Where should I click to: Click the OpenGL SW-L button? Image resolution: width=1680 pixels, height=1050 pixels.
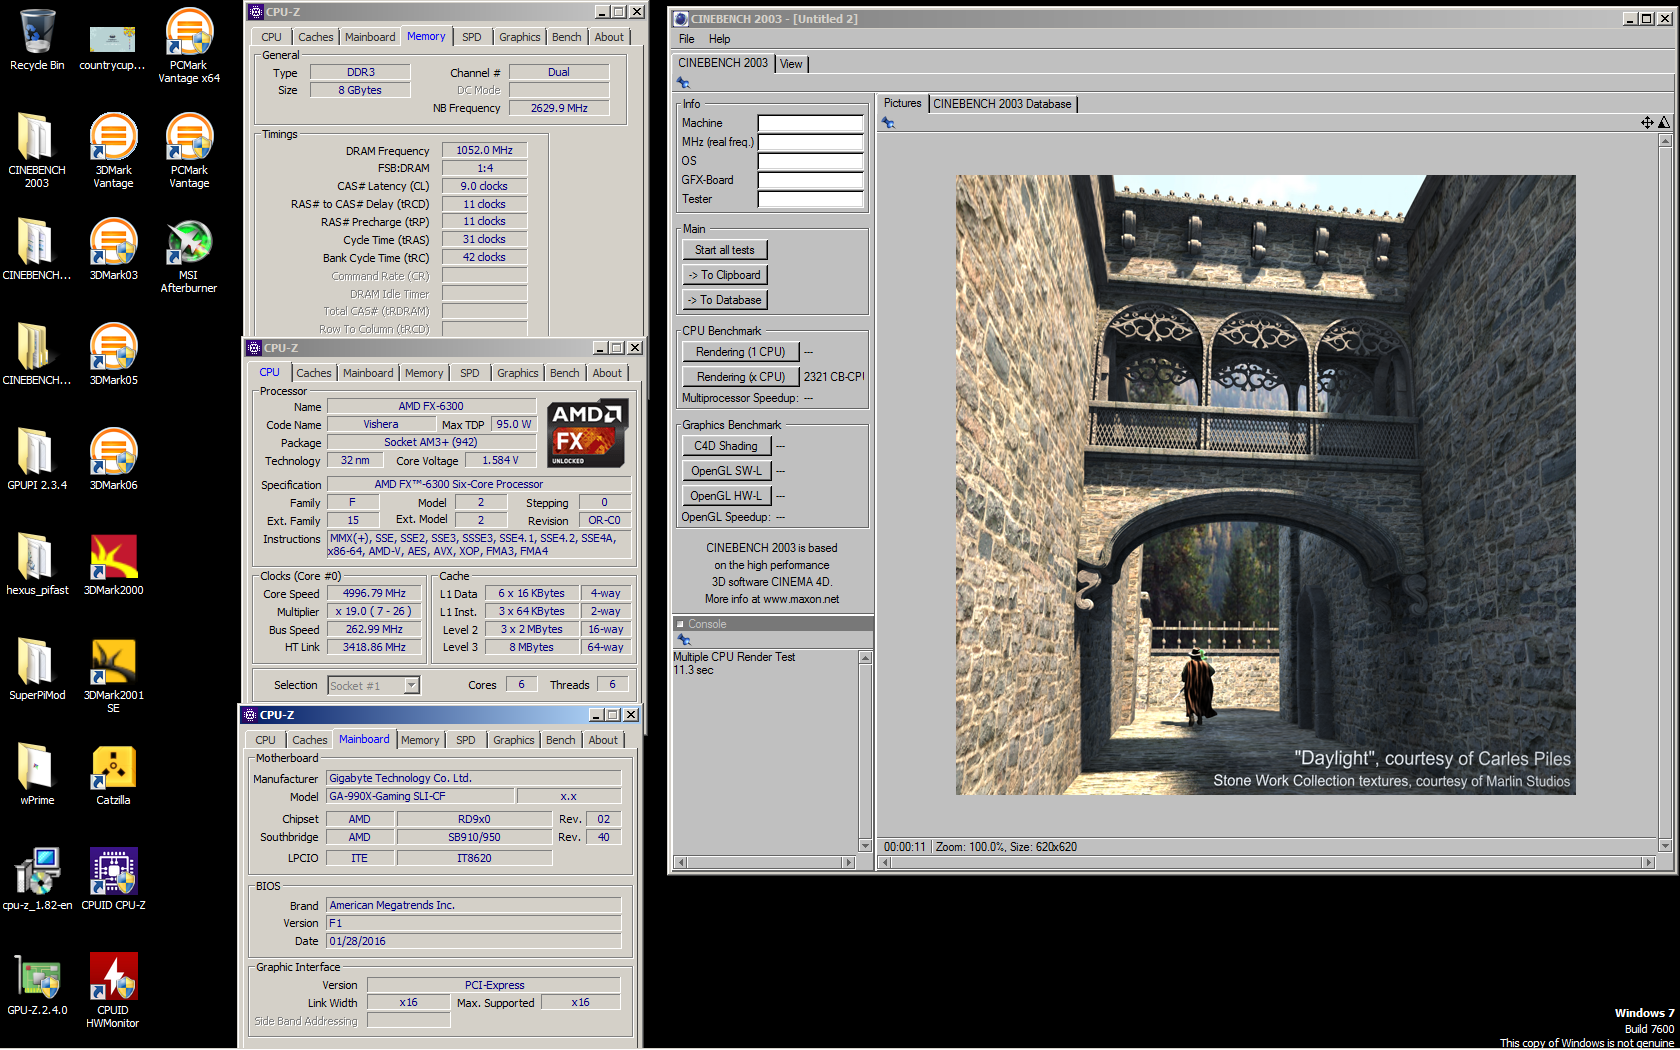tap(726, 471)
